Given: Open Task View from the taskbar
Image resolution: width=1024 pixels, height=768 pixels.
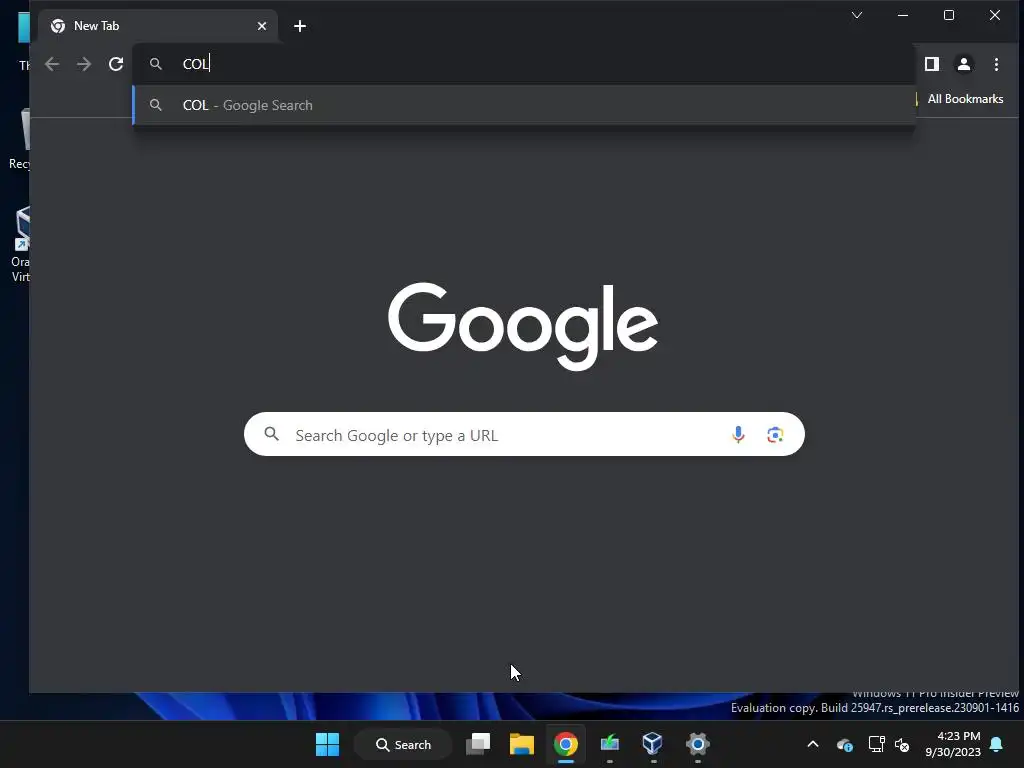Looking at the screenshot, I should pos(478,744).
